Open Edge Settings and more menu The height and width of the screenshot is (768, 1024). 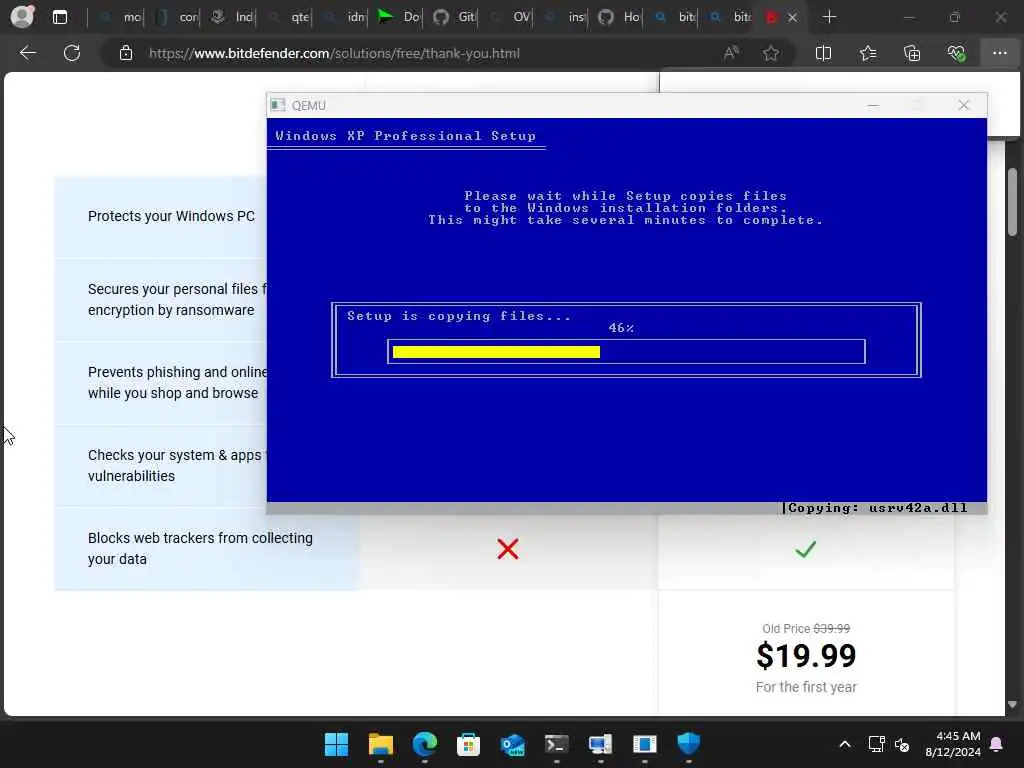click(1000, 53)
